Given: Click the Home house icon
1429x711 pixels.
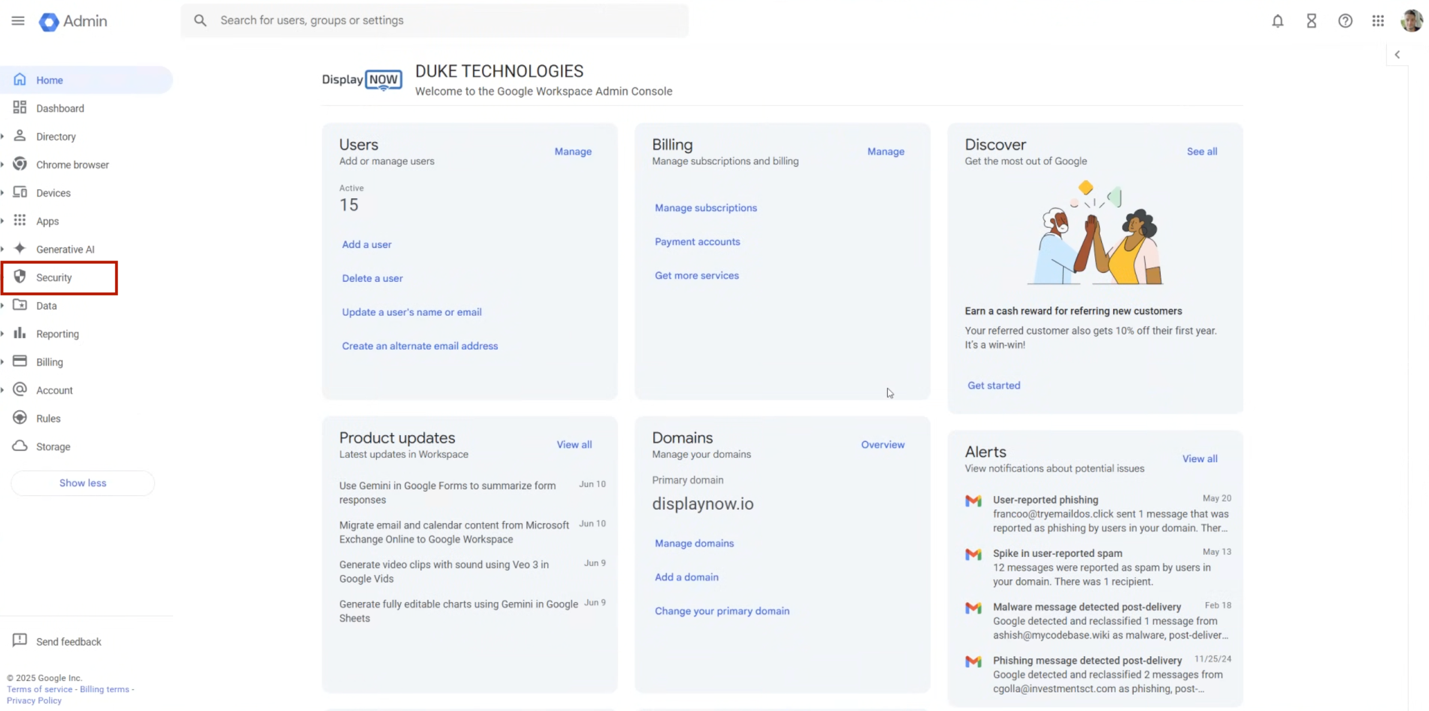Looking at the screenshot, I should (19, 79).
